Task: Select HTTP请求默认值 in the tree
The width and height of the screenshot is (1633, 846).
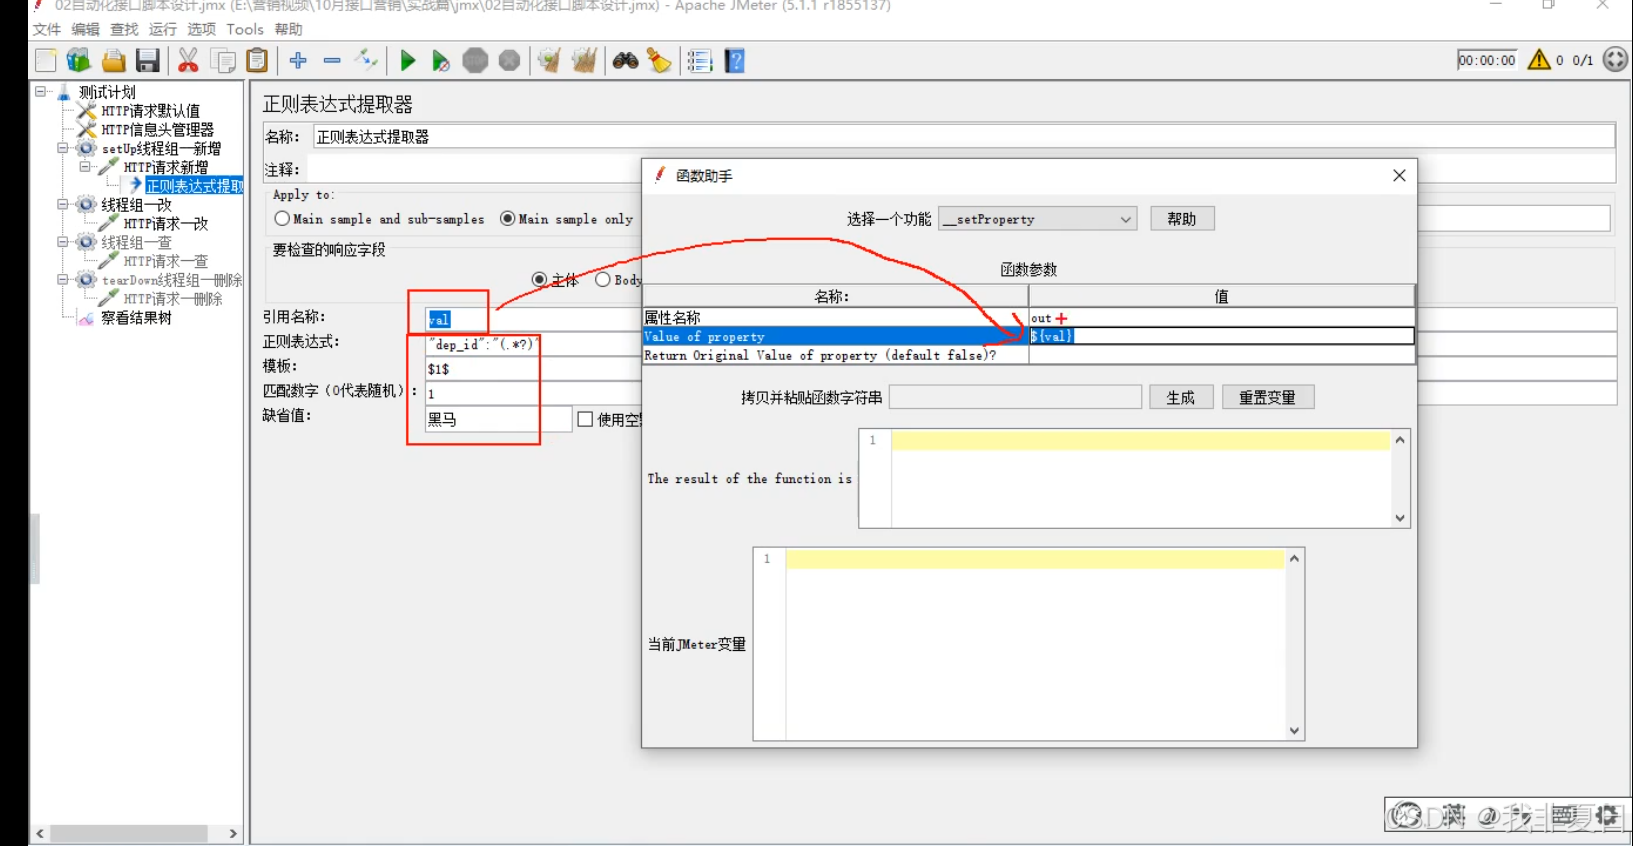Action: tap(150, 110)
